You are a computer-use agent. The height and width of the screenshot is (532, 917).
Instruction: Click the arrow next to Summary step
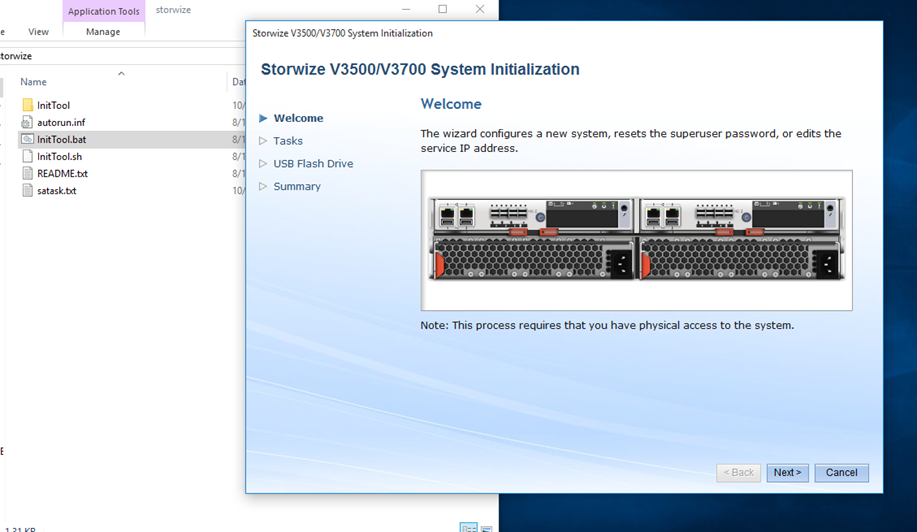tap(263, 187)
